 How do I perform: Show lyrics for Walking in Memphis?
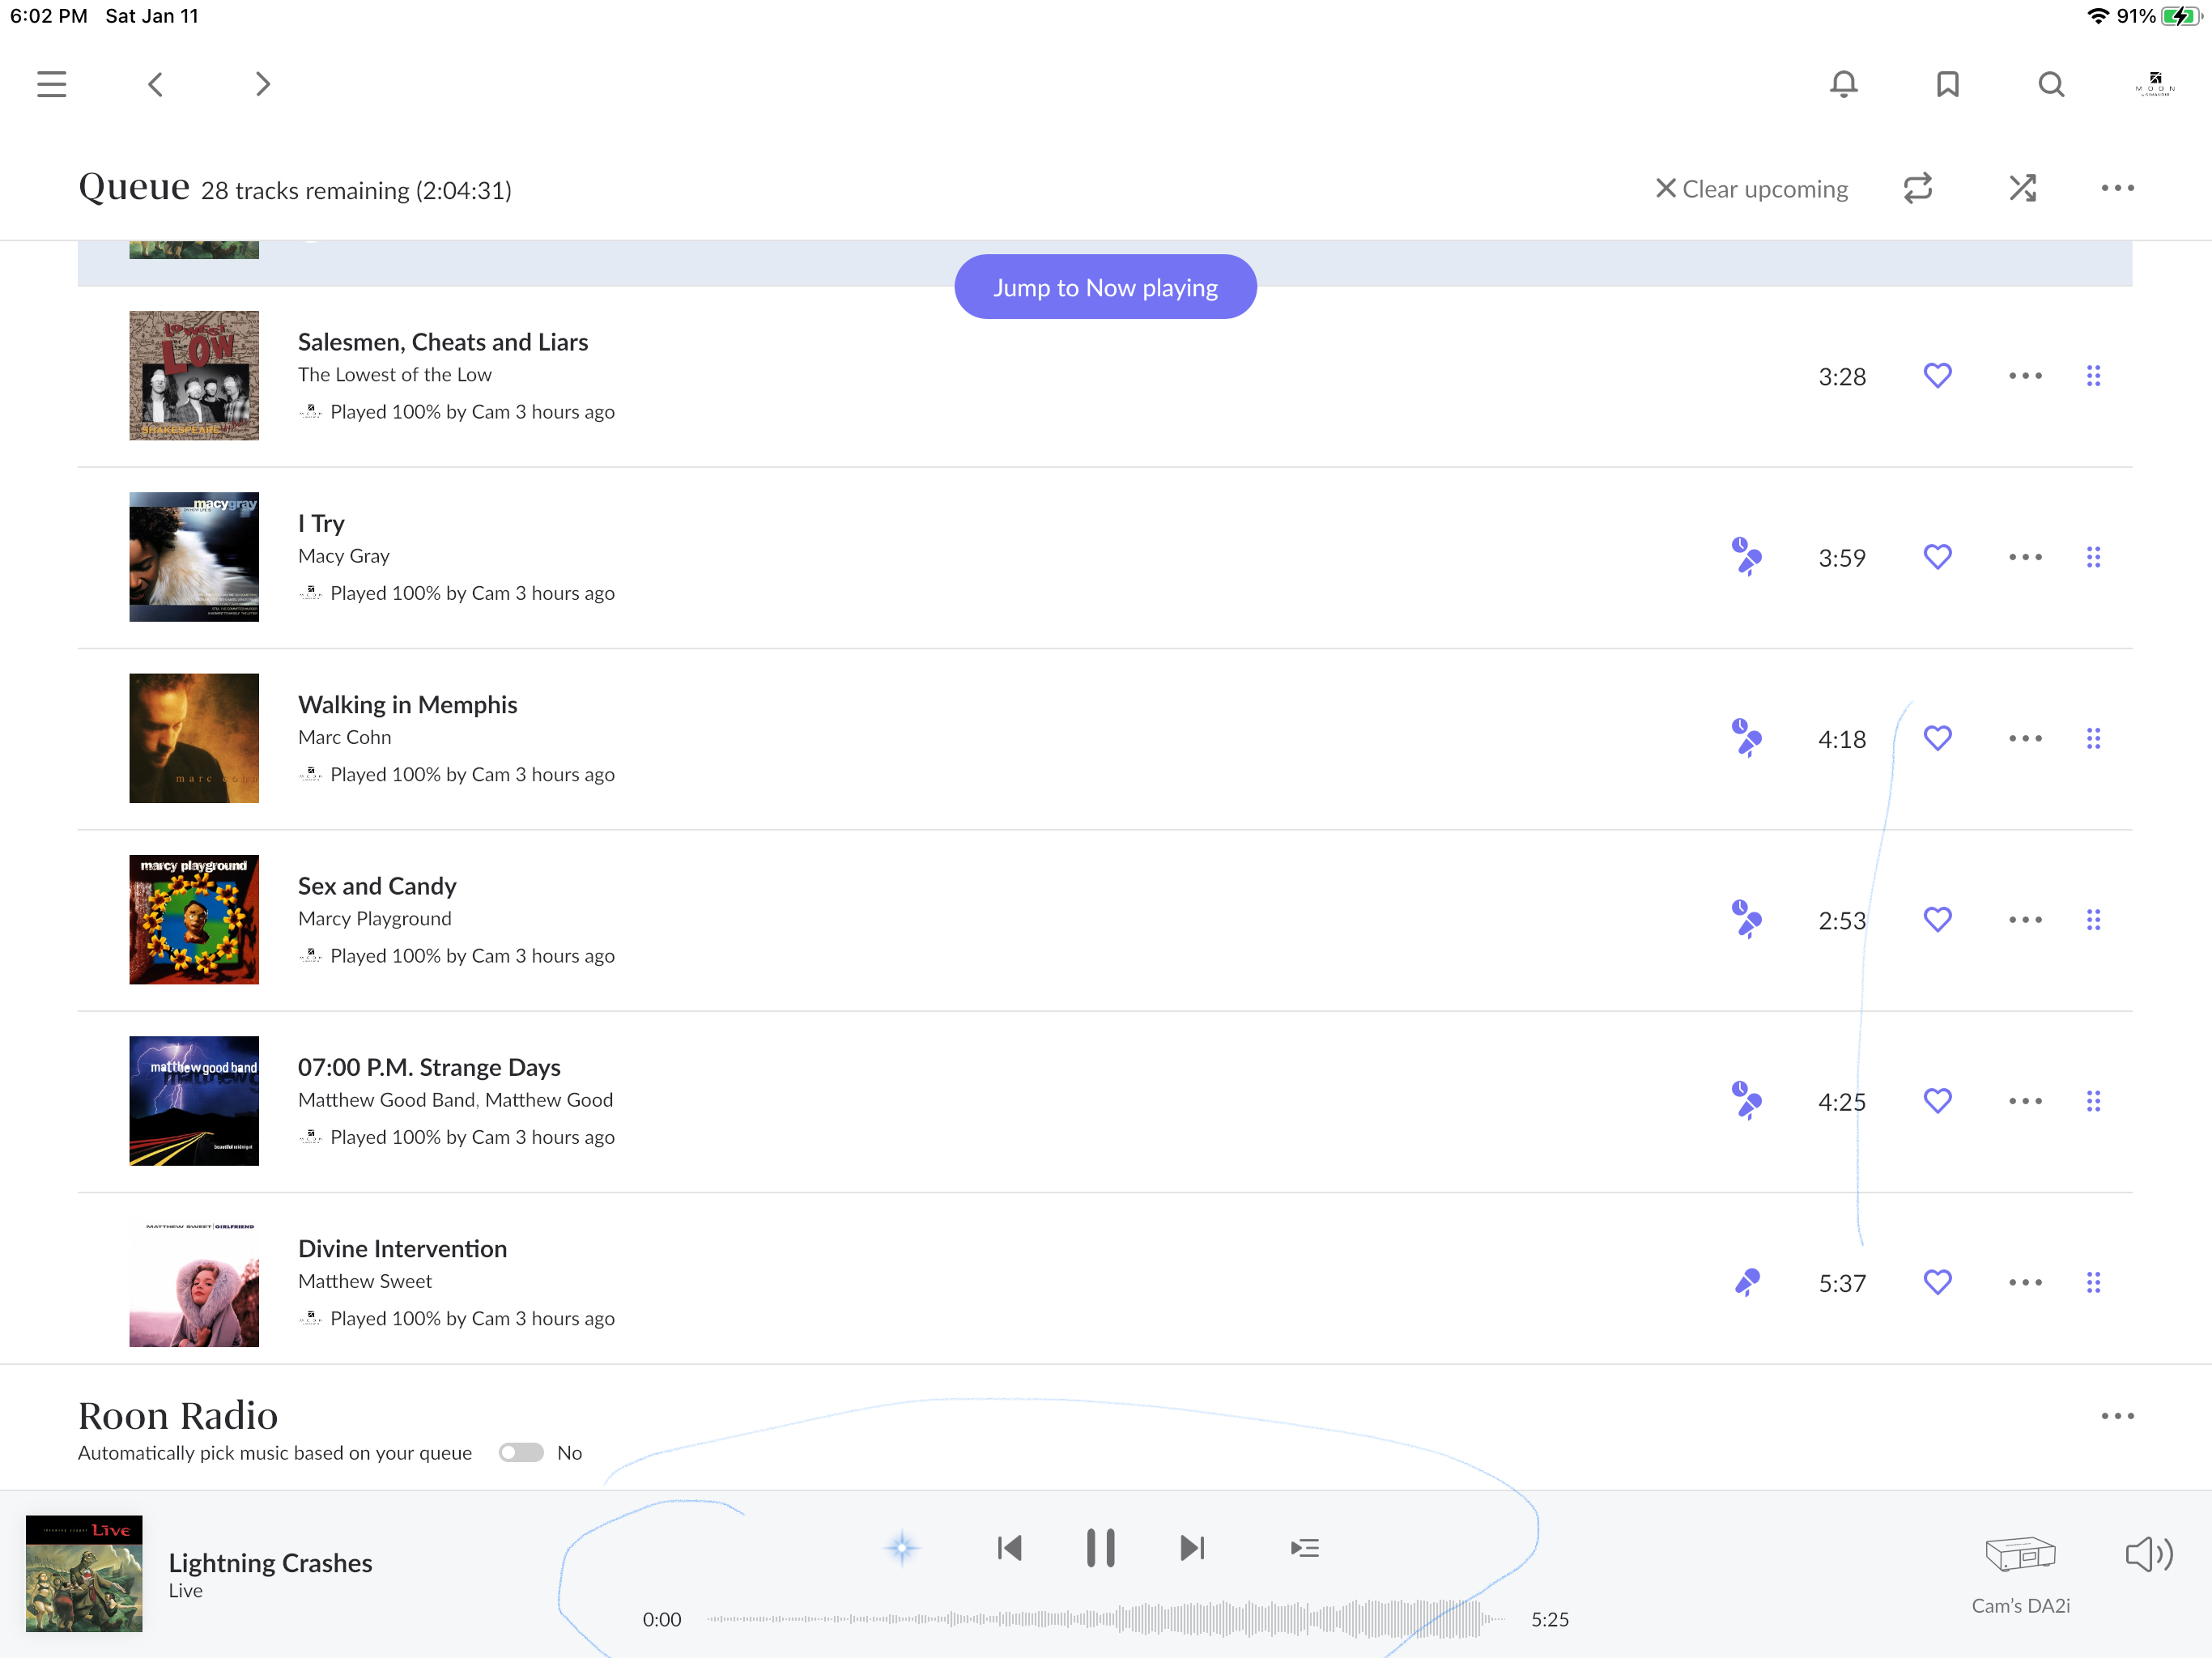click(1746, 738)
